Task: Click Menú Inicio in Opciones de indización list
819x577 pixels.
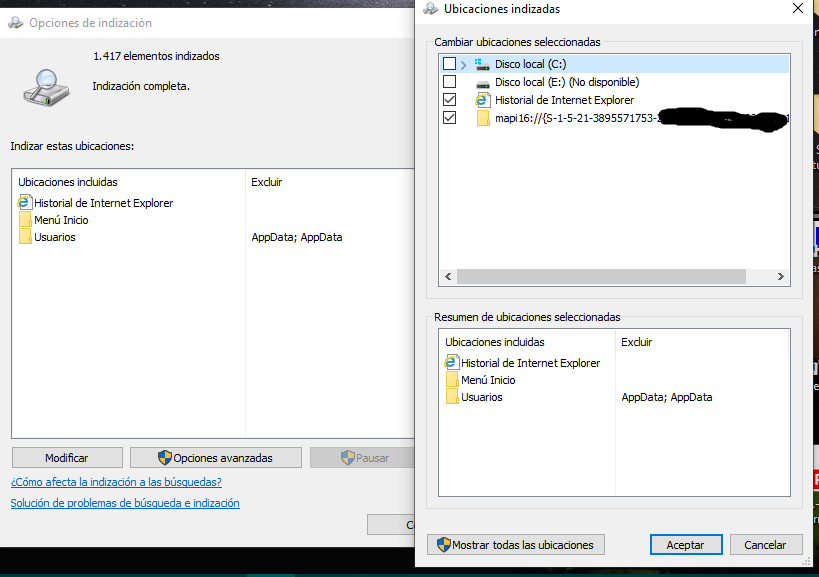Action: point(61,220)
